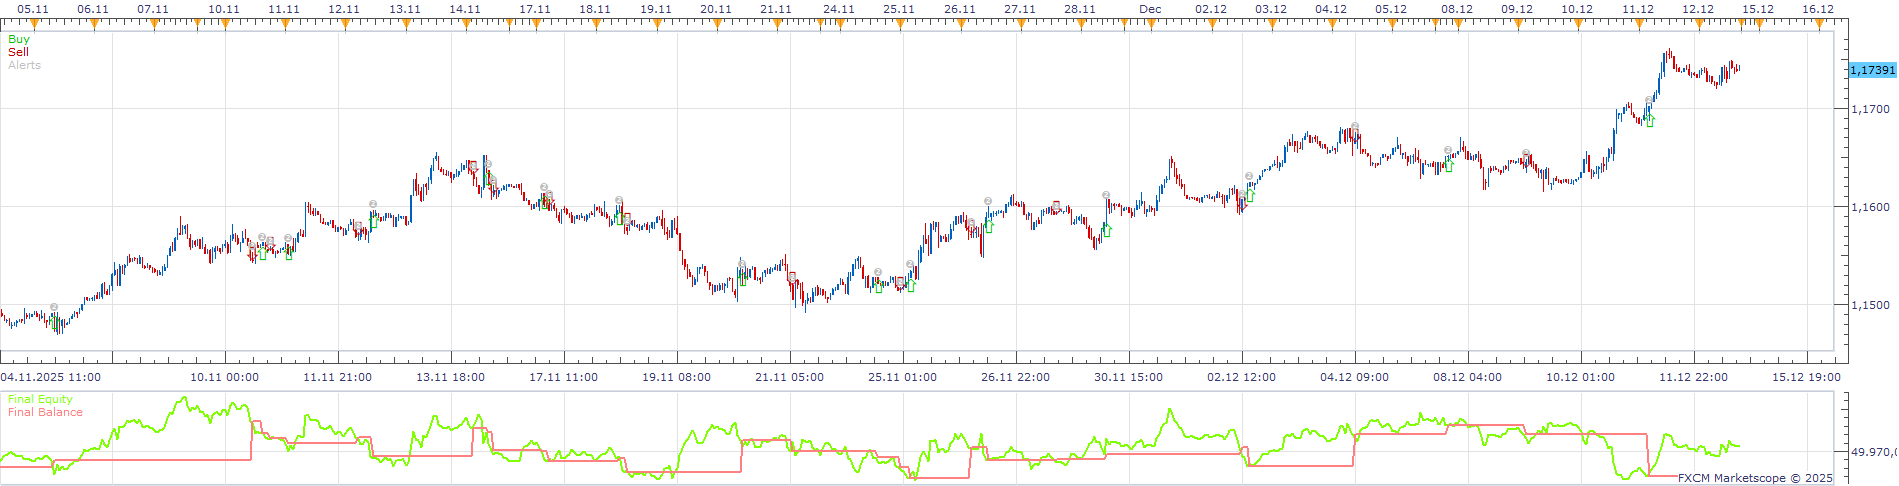This screenshot has width=1899, height=486.
Task: Select the 25.11 01:00 time label
Action: (x=903, y=377)
